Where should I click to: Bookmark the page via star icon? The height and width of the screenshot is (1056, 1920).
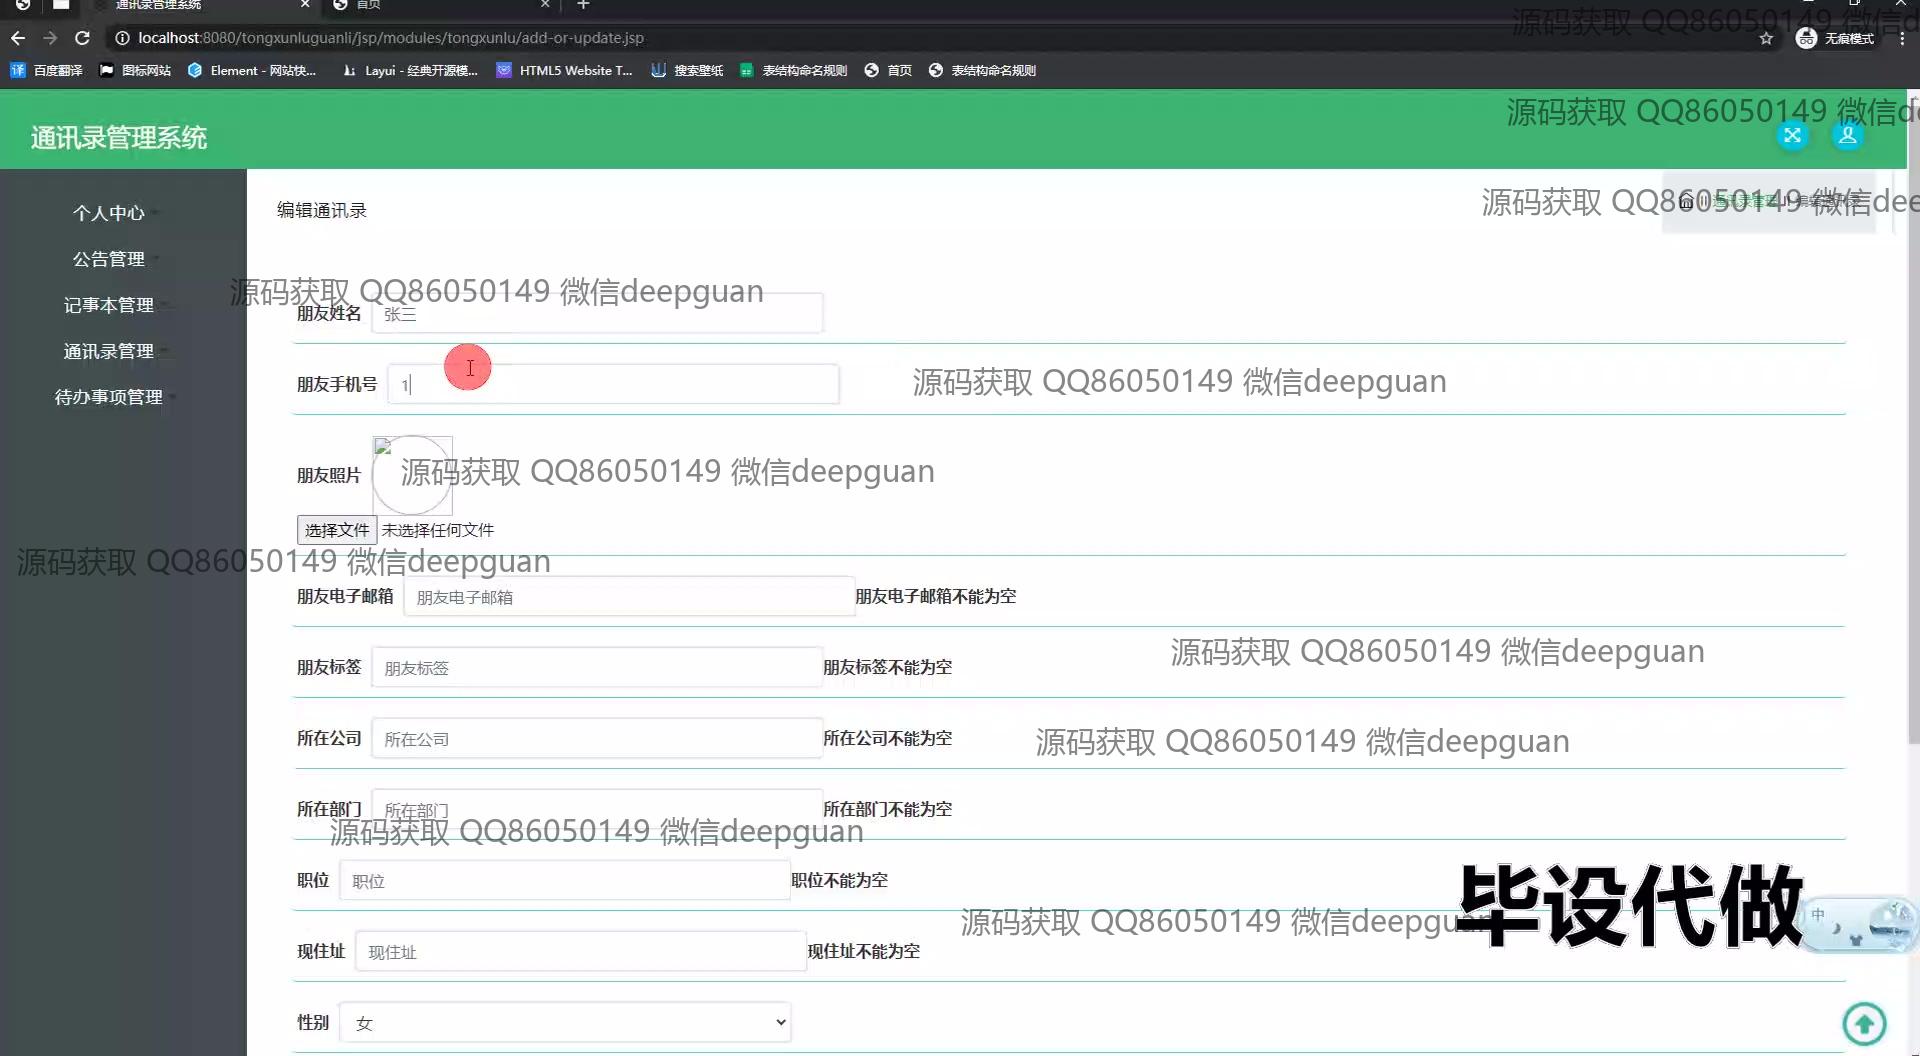[1766, 38]
